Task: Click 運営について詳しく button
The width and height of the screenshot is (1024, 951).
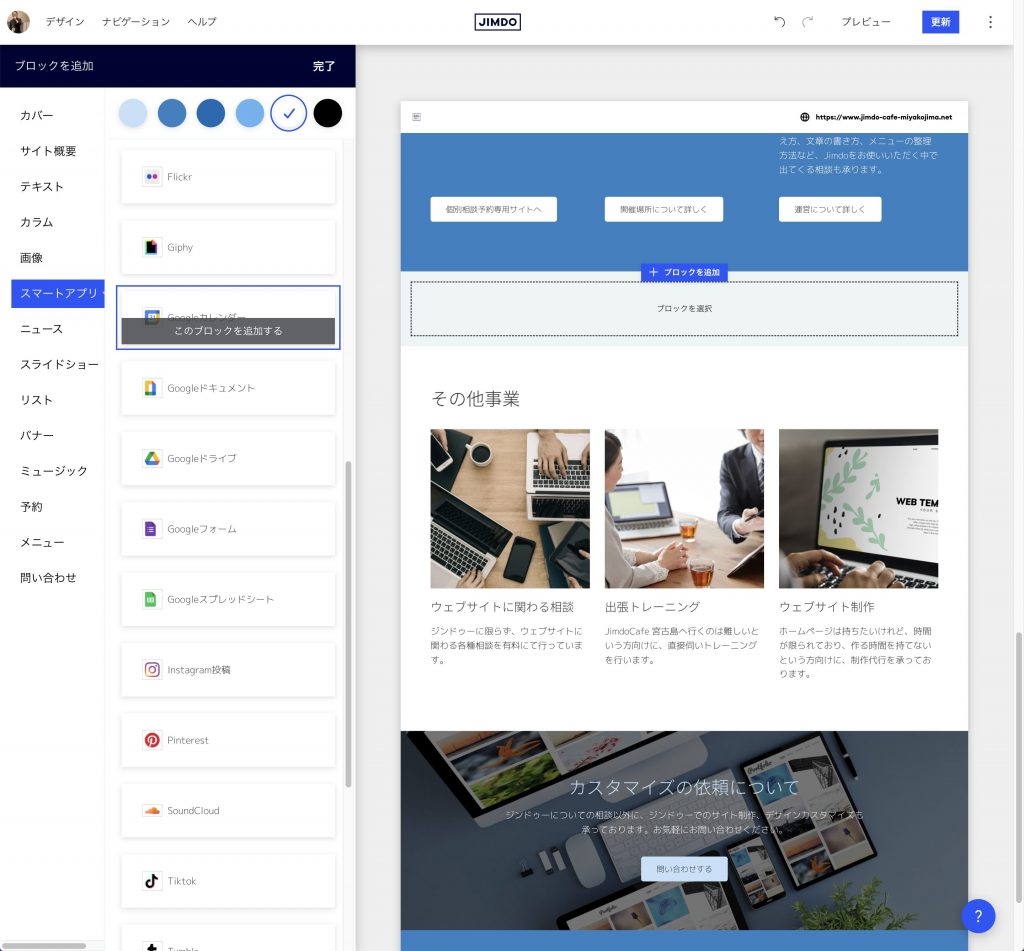Action: coord(830,209)
